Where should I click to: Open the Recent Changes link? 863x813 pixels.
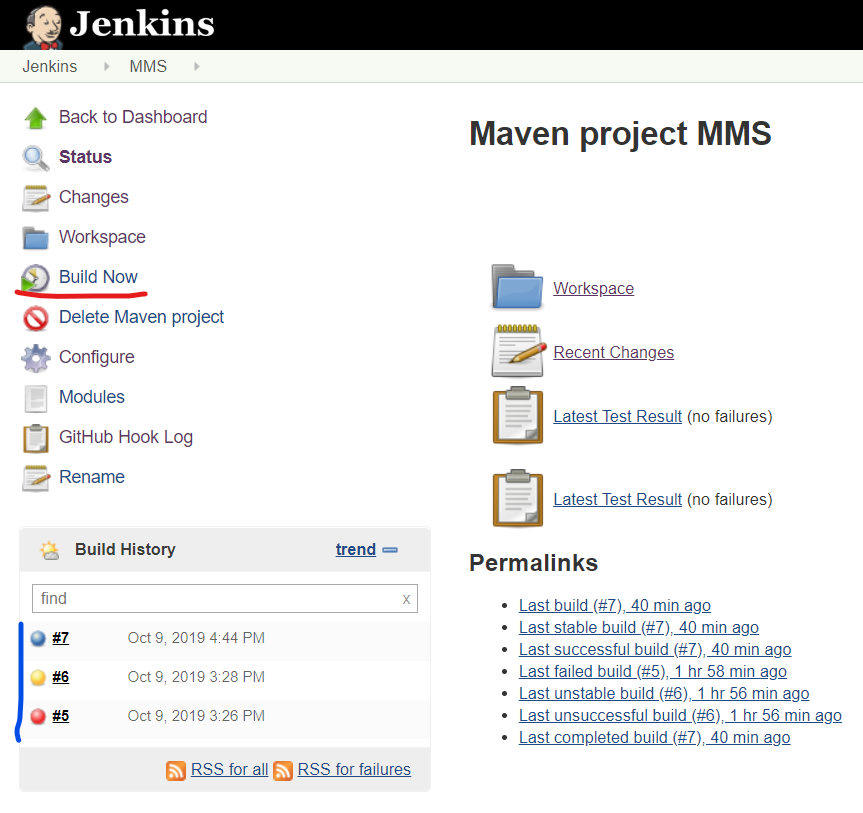pos(614,352)
